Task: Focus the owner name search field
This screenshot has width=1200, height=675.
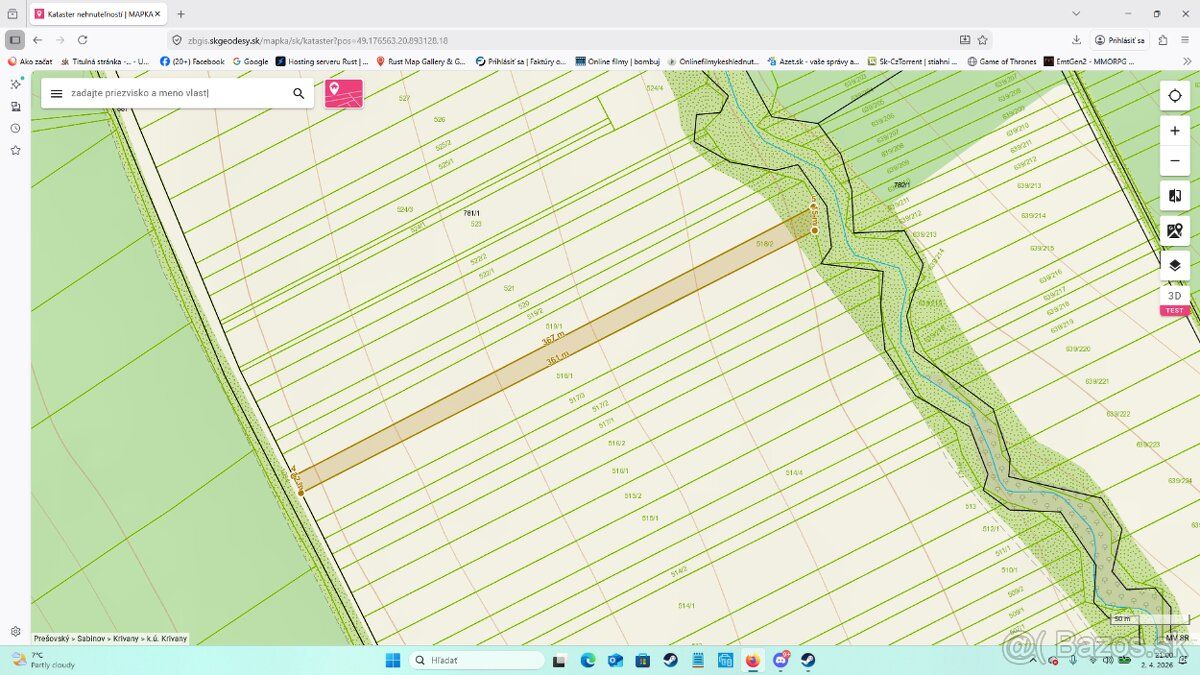Action: click(175, 93)
